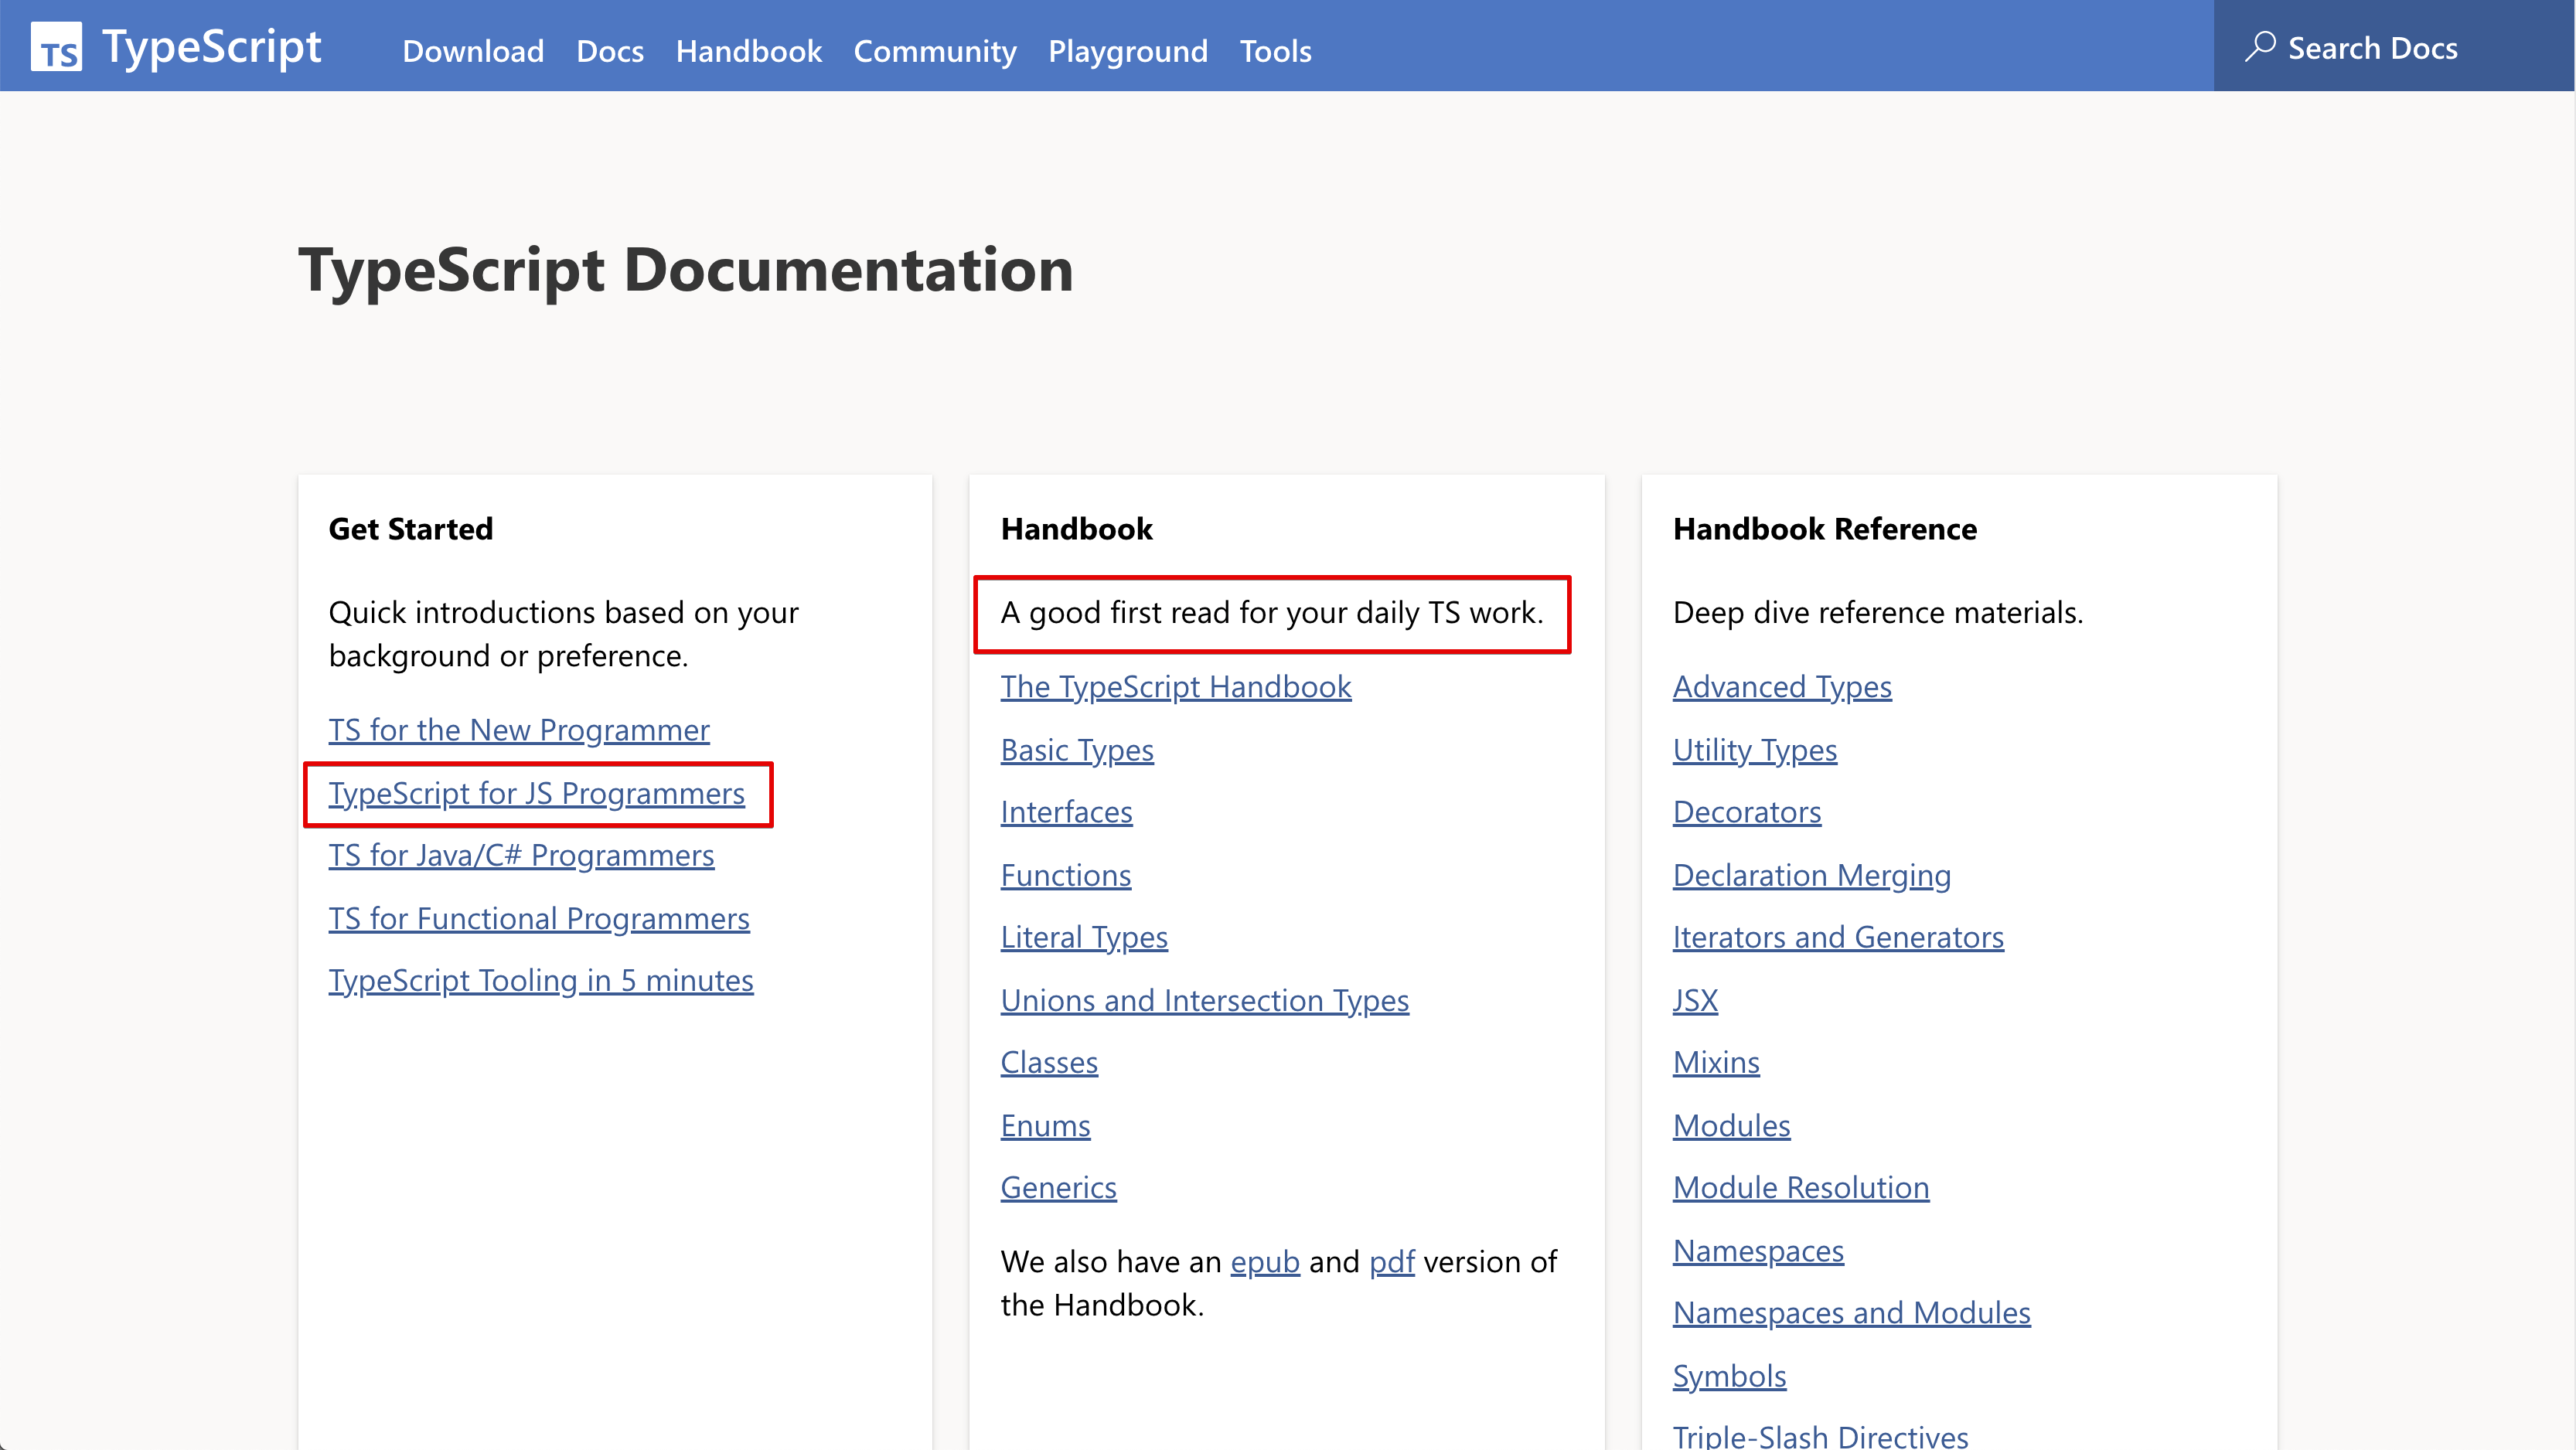Open the Download nav item
2576x1450 pixels.
(x=473, y=51)
